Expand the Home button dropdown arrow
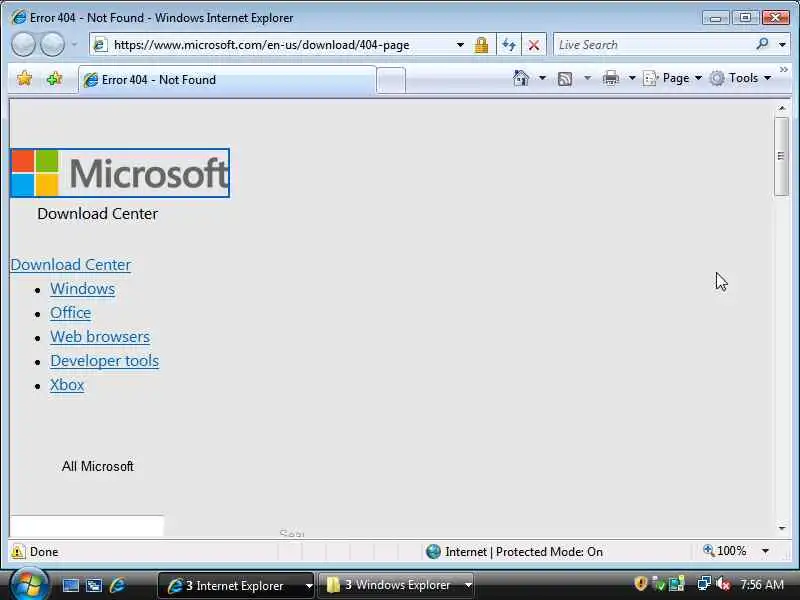The height and width of the screenshot is (600, 800). (542, 78)
